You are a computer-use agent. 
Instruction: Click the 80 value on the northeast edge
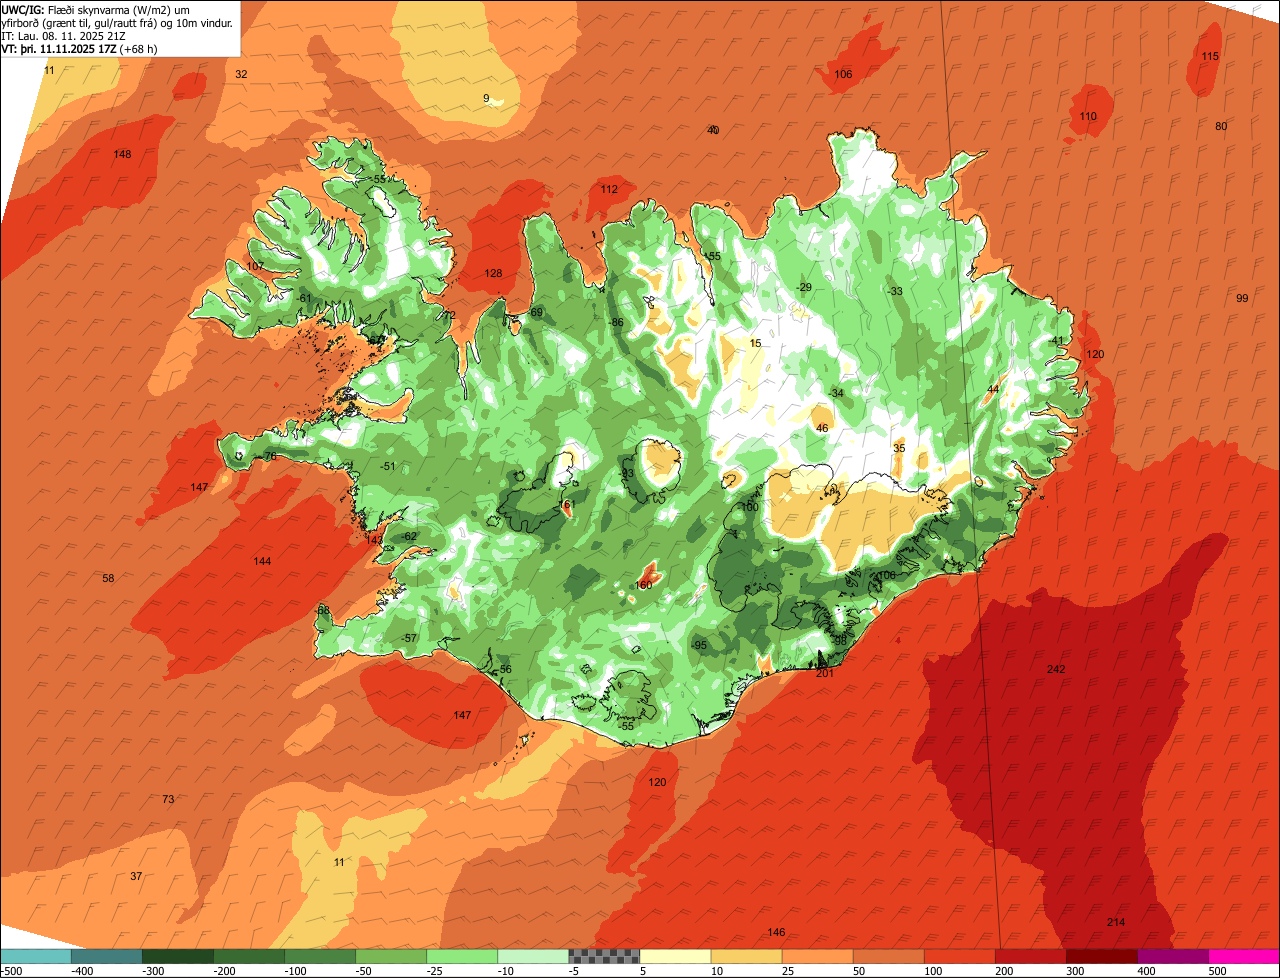click(x=1221, y=126)
